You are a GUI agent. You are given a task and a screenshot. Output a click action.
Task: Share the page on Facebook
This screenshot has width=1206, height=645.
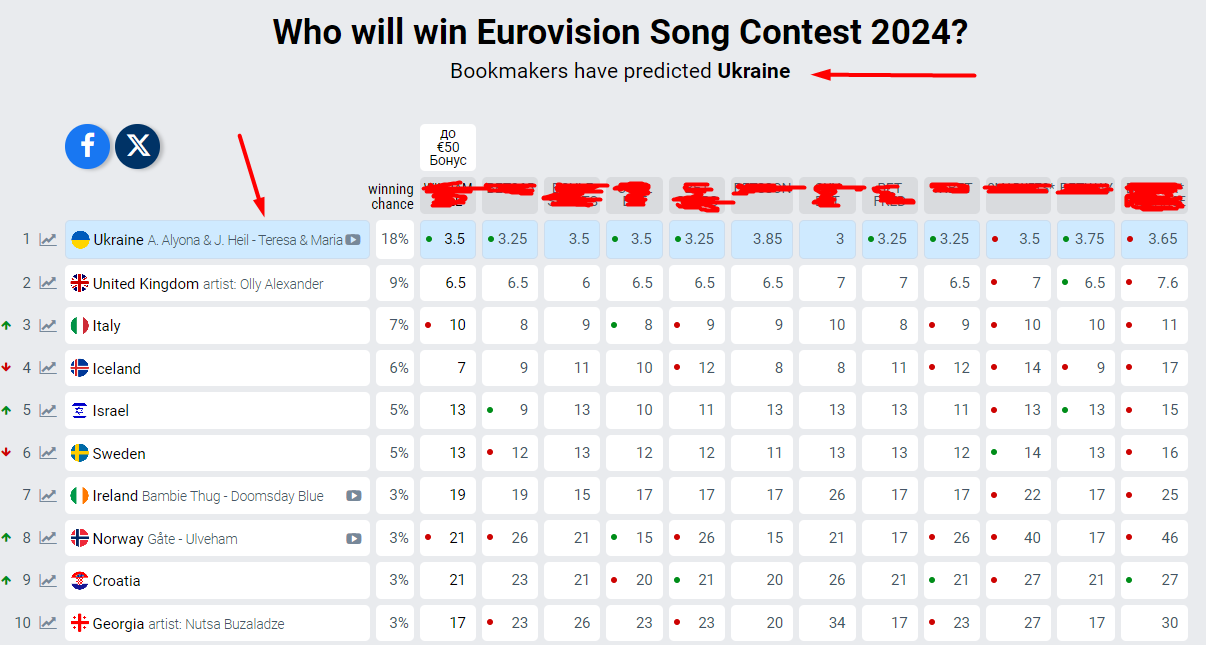[x=87, y=146]
